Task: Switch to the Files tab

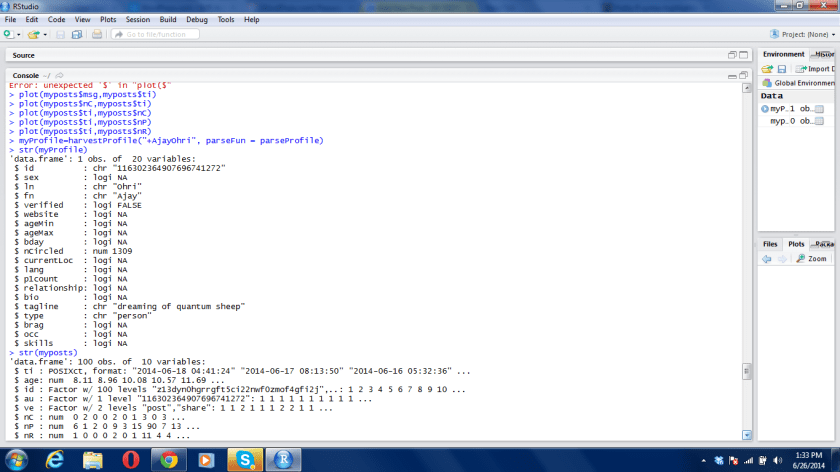Action: (x=770, y=244)
